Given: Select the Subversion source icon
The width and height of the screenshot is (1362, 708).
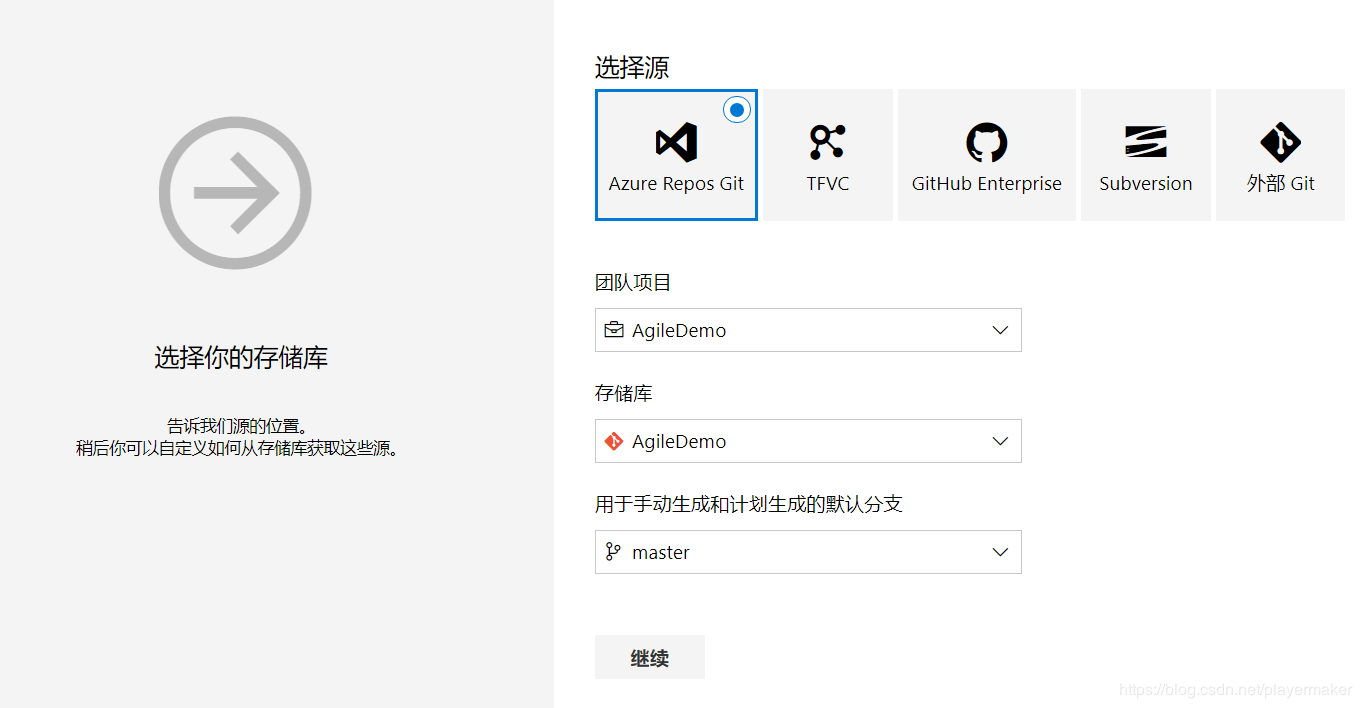Looking at the screenshot, I should coord(1146,143).
